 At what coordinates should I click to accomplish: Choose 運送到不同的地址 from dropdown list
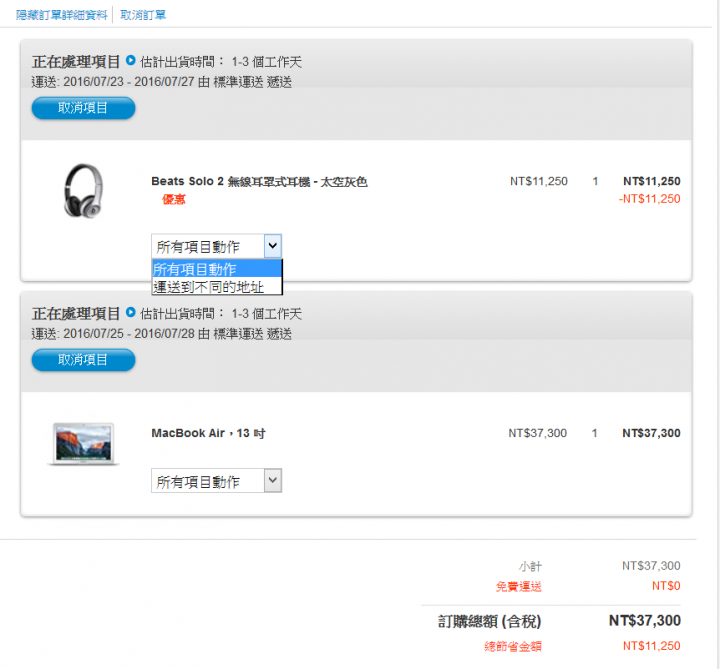(217, 287)
